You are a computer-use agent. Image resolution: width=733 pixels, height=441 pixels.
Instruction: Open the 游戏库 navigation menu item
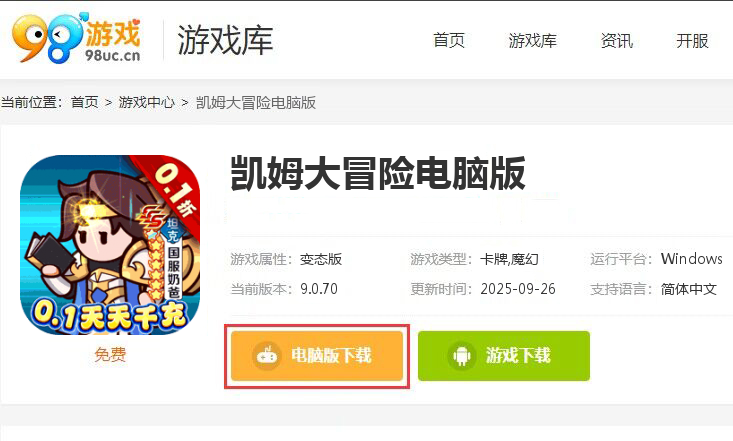click(532, 41)
